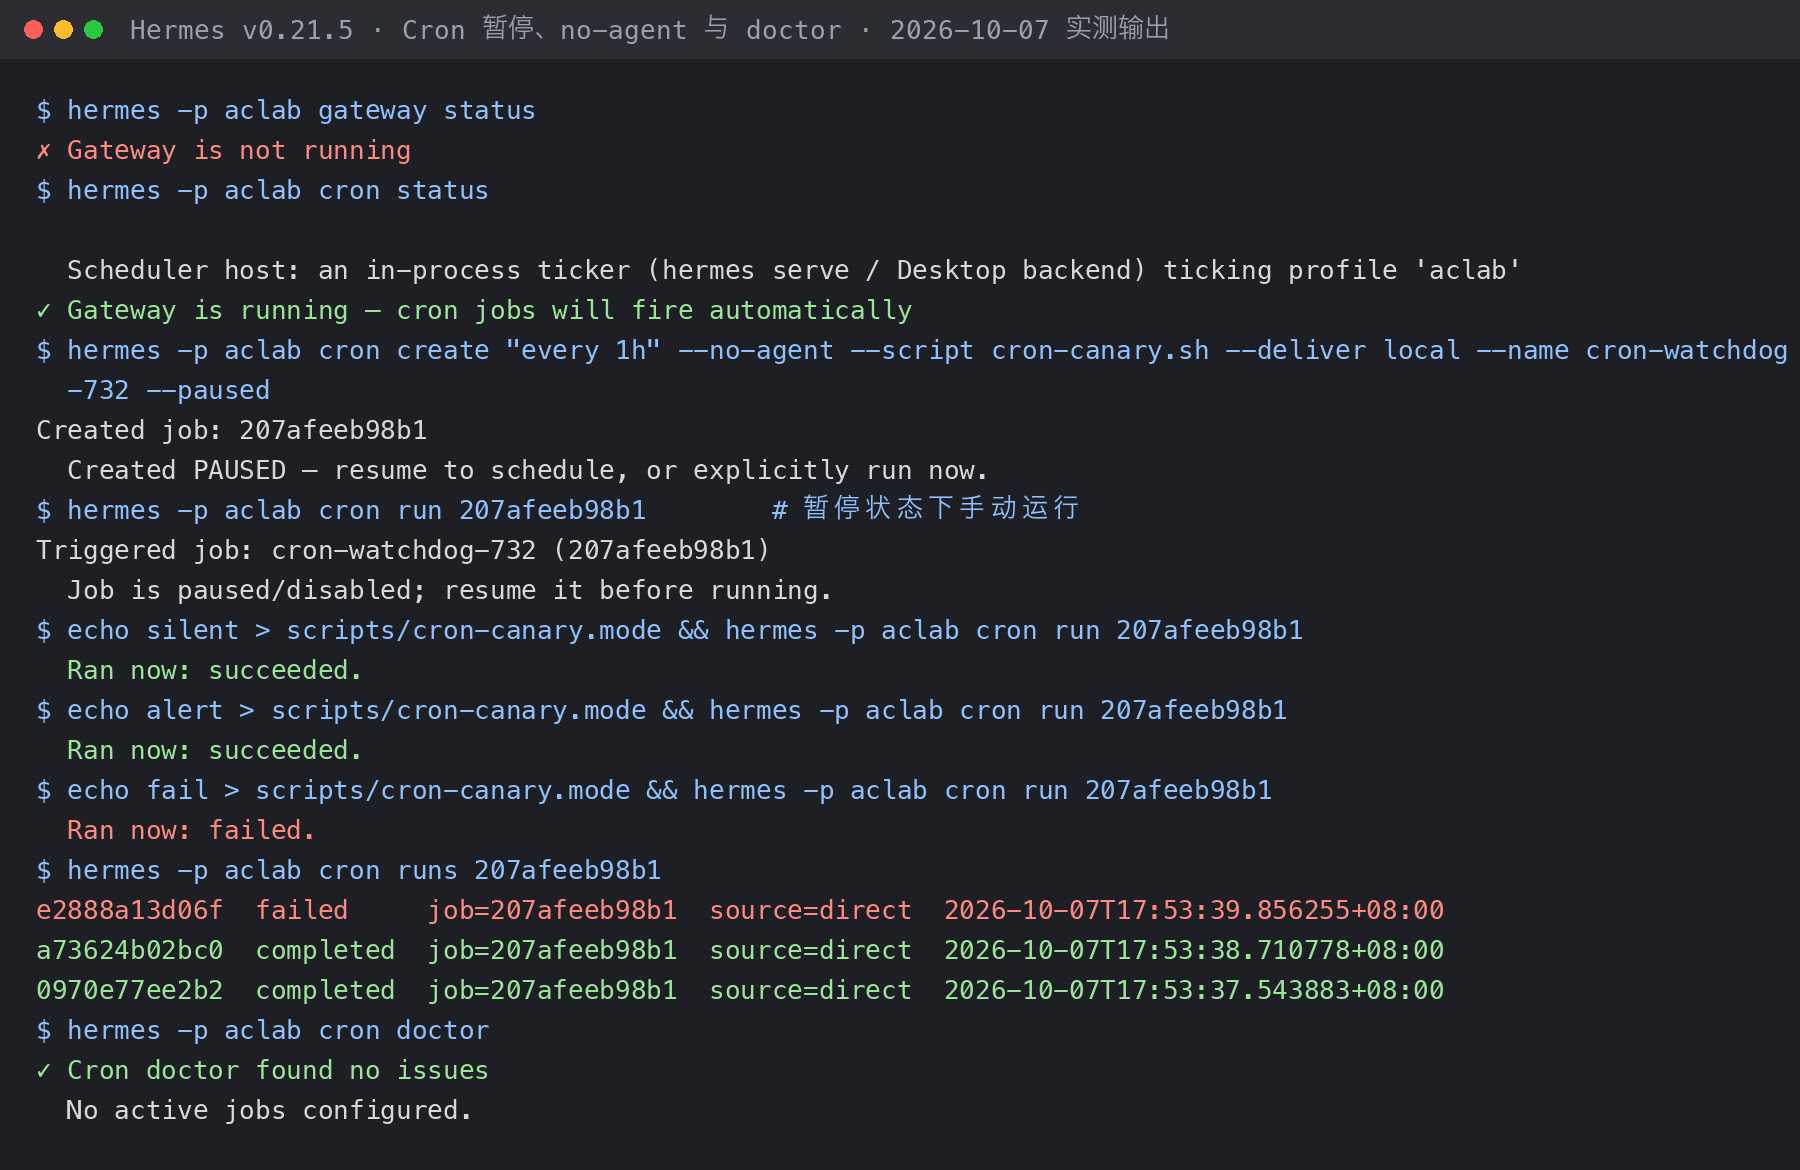The width and height of the screenshot is (1800, 1170).
Task: Select the wrapped "-732 --paused" continuation line
Action: (x=168, y=390)
